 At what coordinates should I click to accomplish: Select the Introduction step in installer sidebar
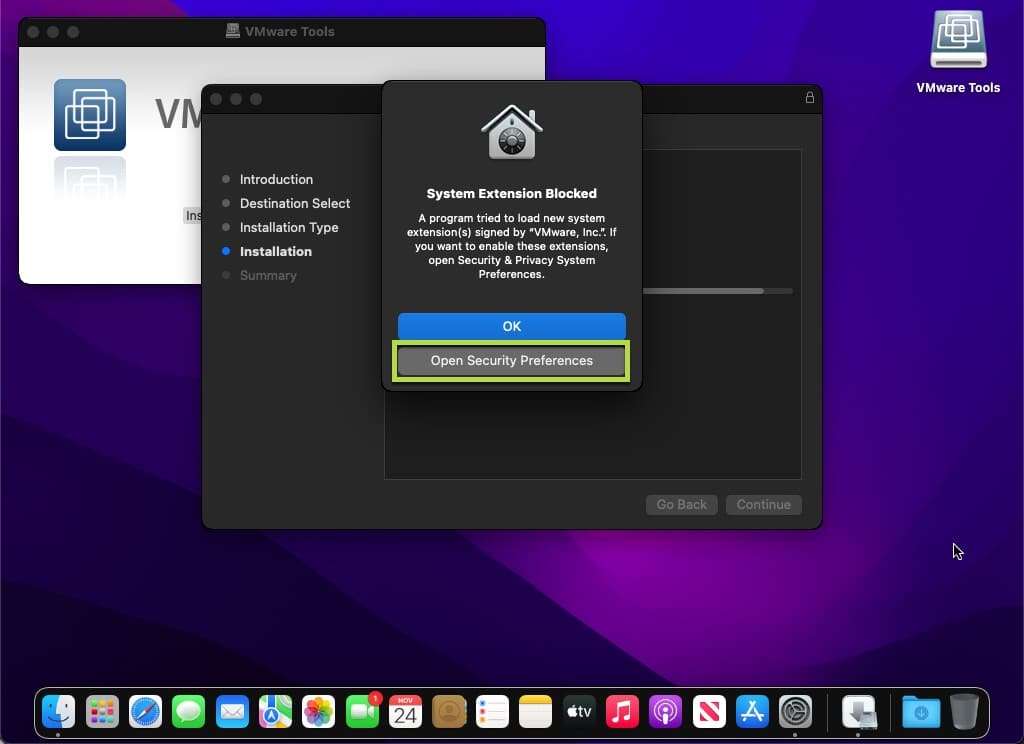point(276,179)
